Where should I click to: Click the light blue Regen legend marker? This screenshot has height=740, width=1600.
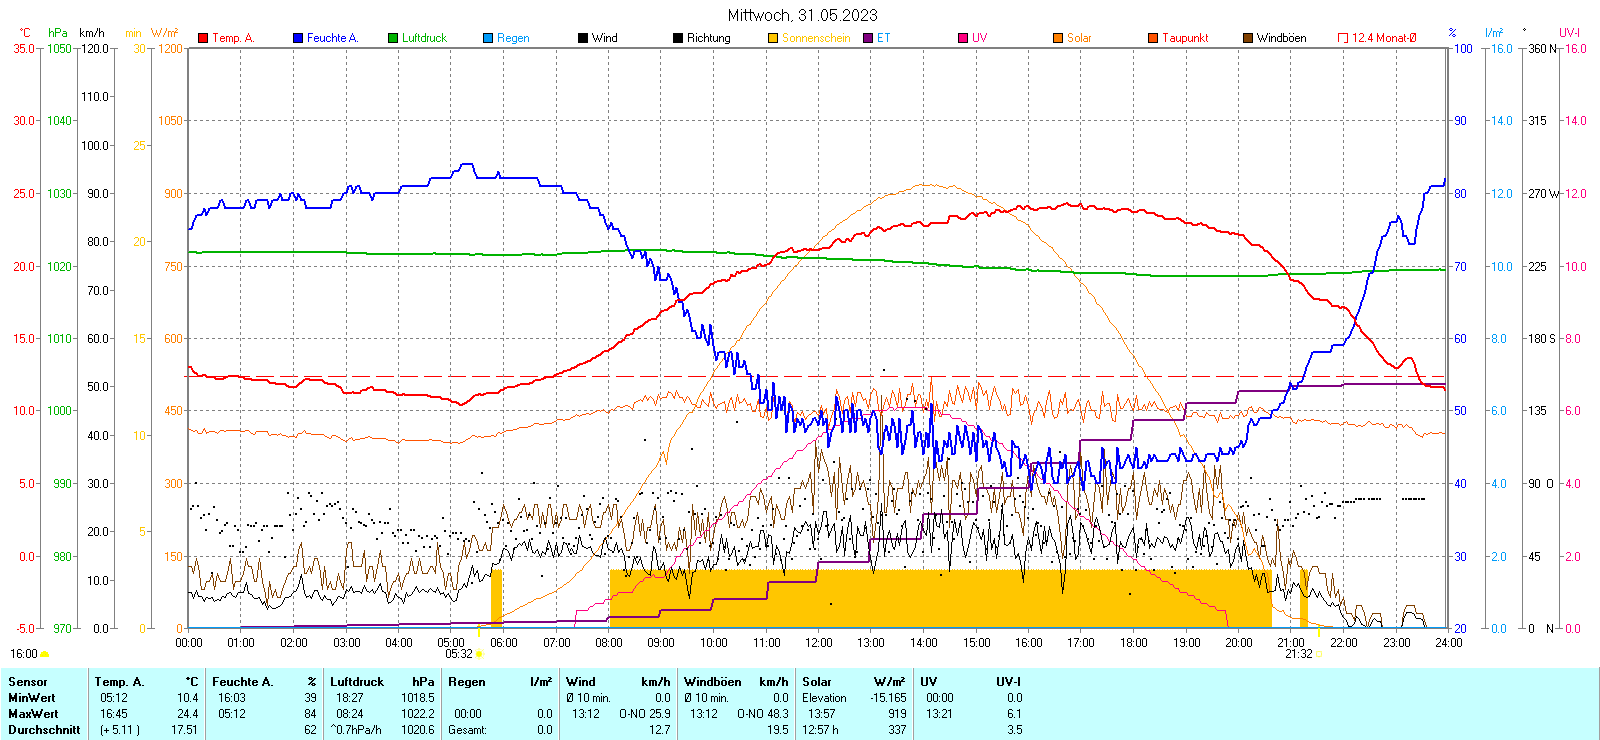(x=488, y=38)
